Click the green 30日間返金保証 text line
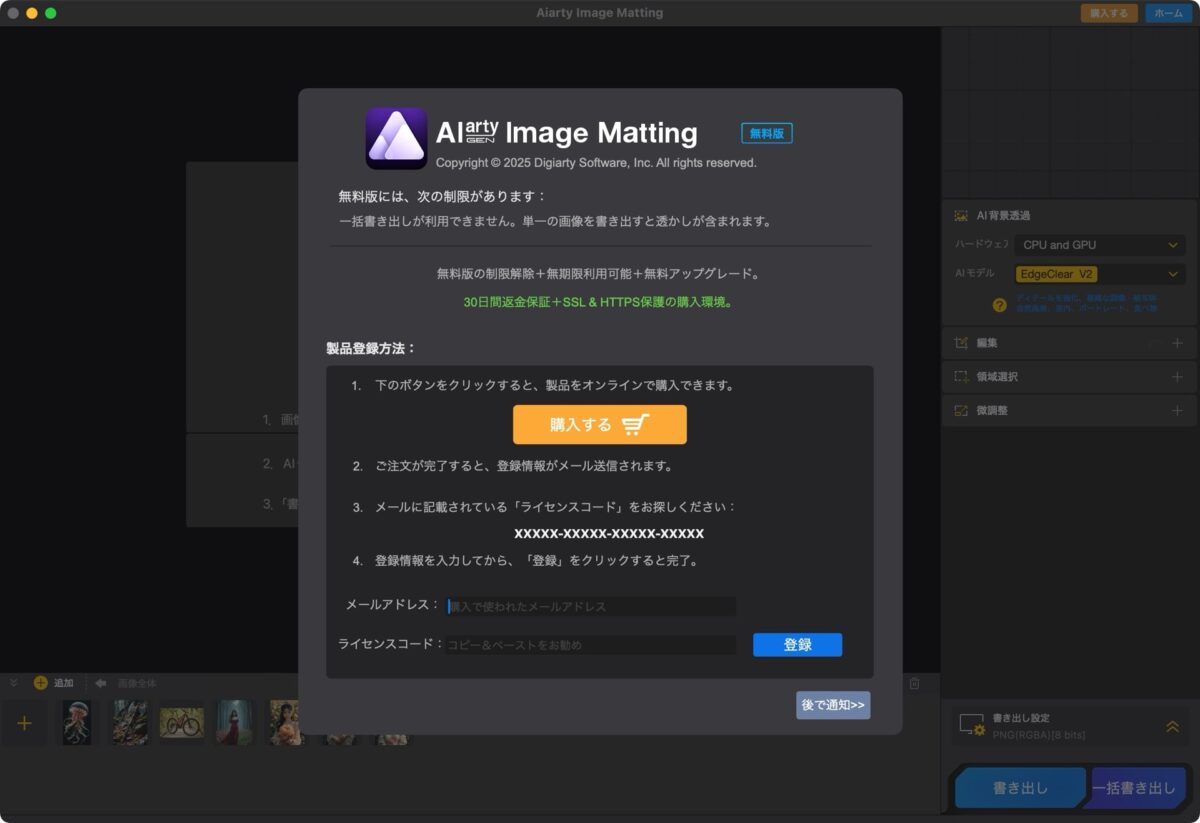This screenshot has height=823, width=1200. coord(598,302)
